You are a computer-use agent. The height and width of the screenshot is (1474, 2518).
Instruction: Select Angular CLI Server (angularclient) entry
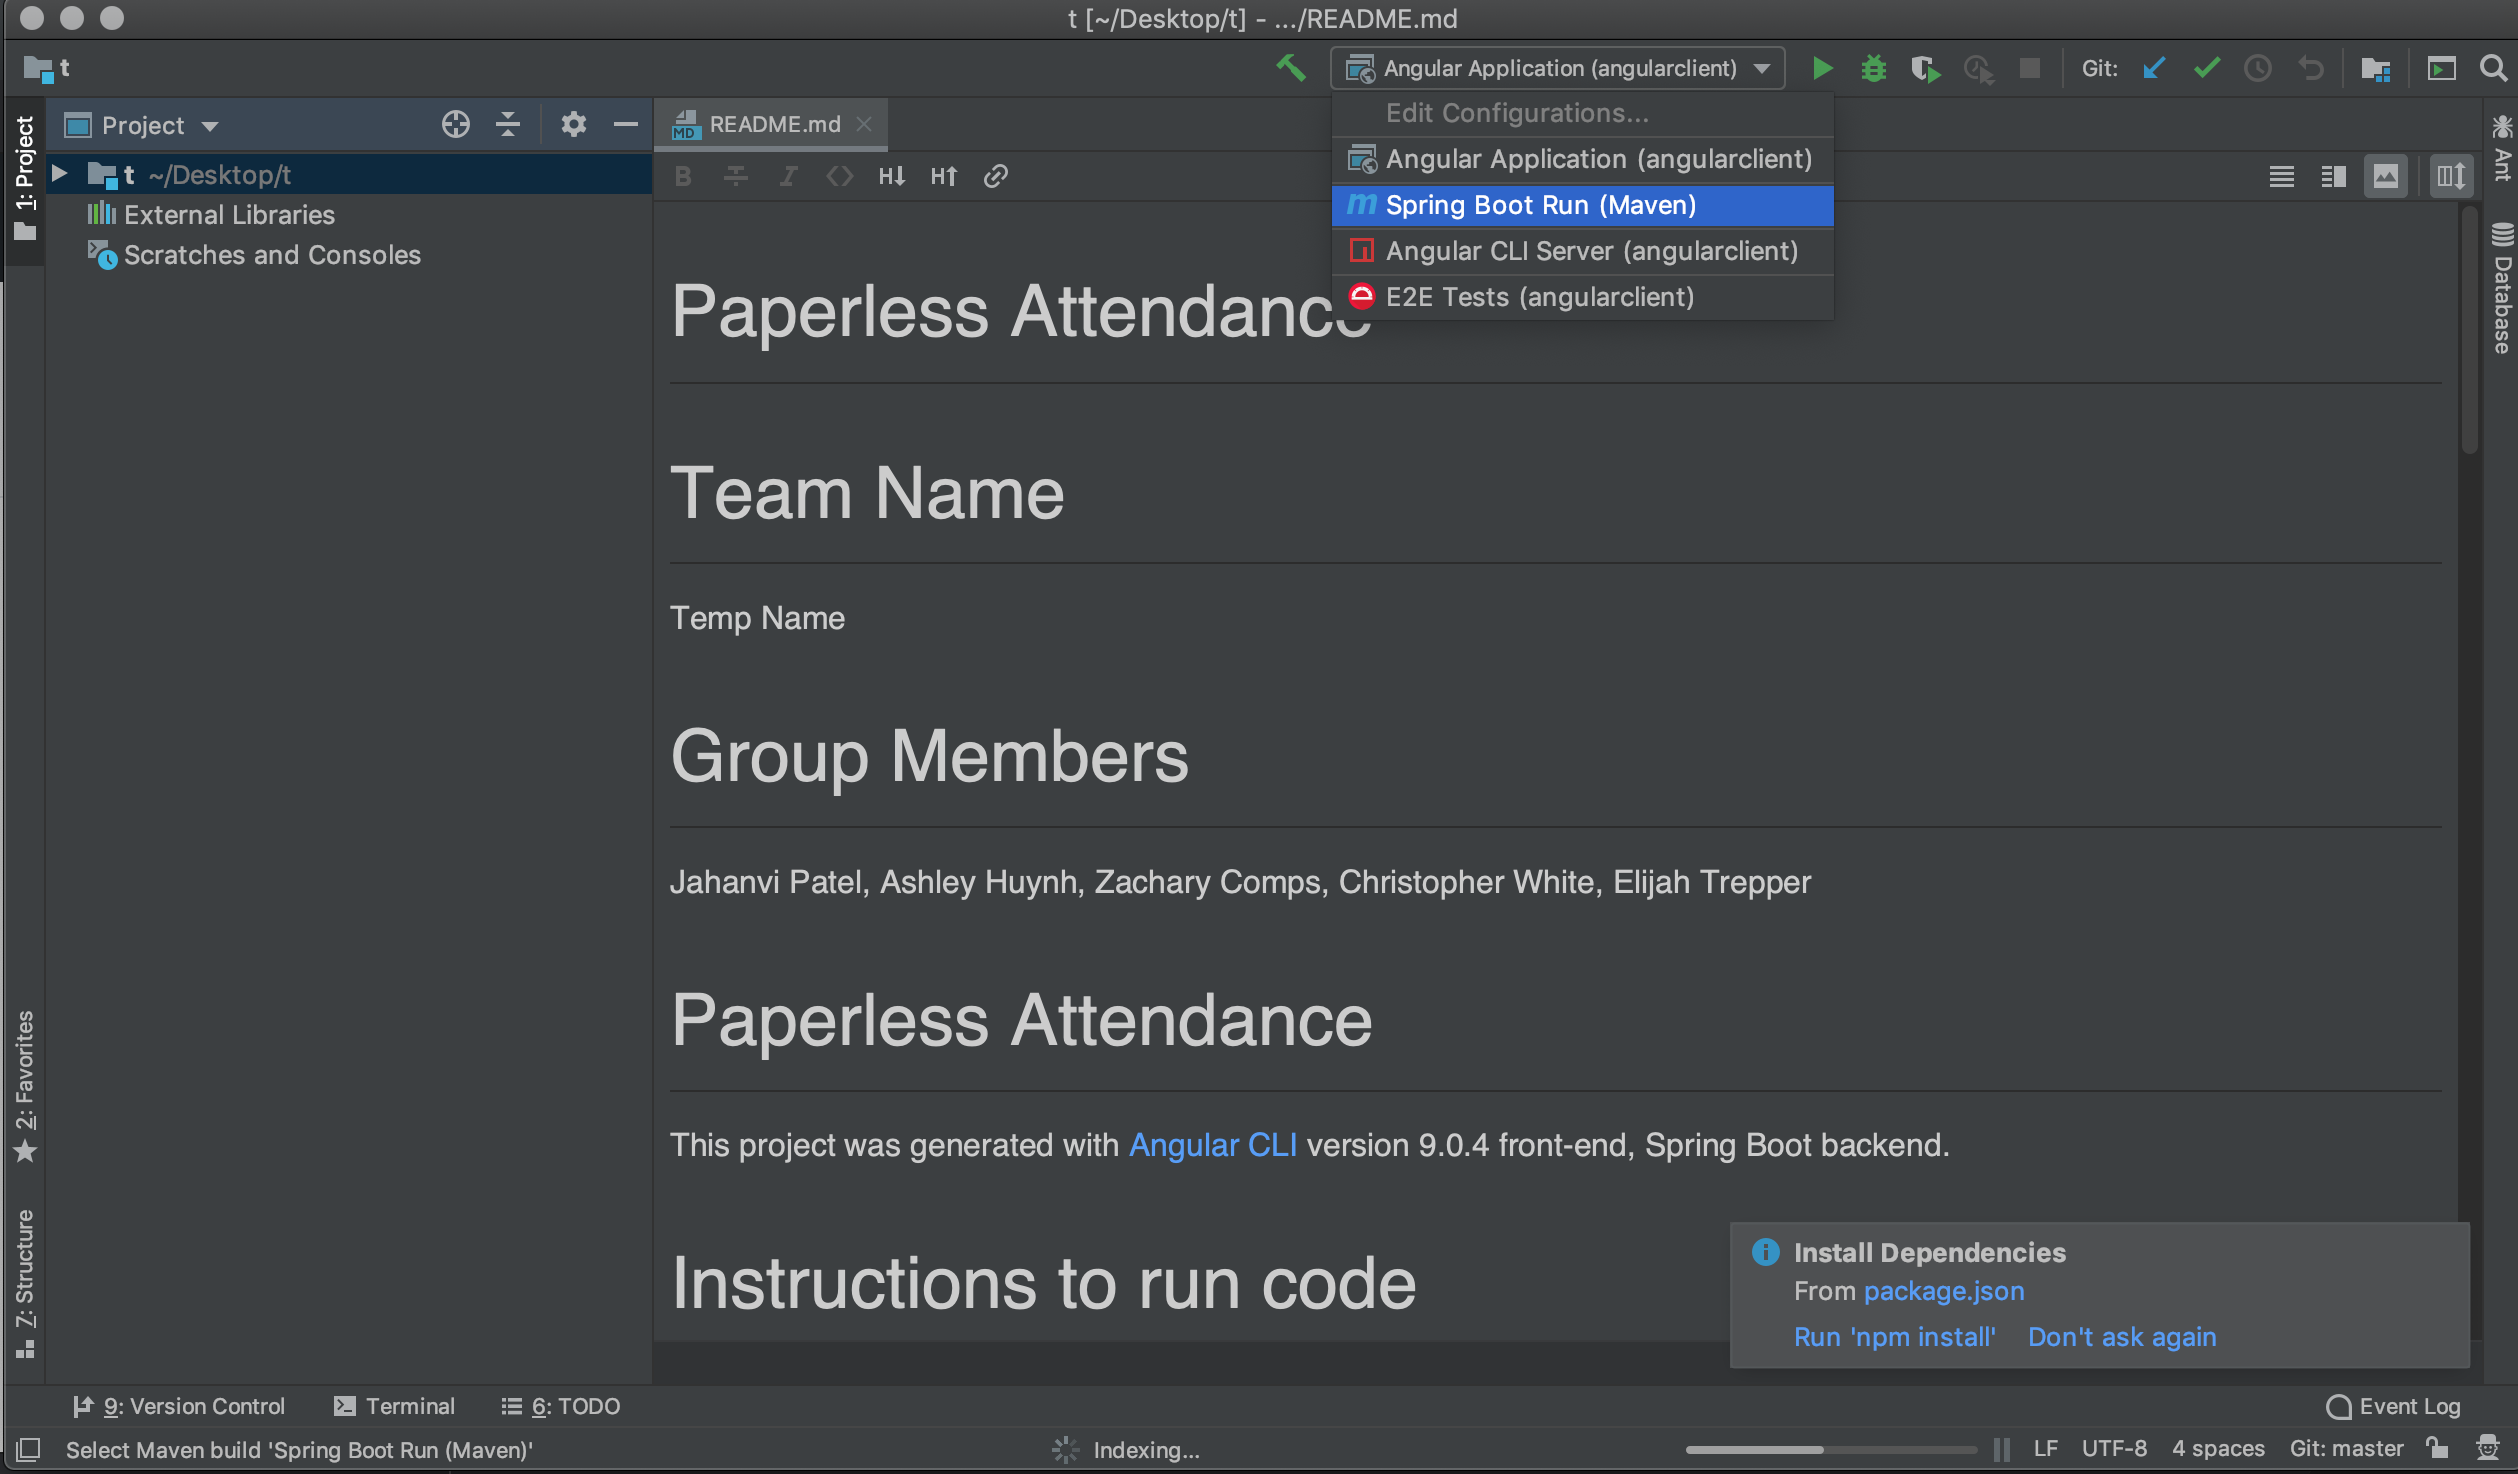[1583, 251]
